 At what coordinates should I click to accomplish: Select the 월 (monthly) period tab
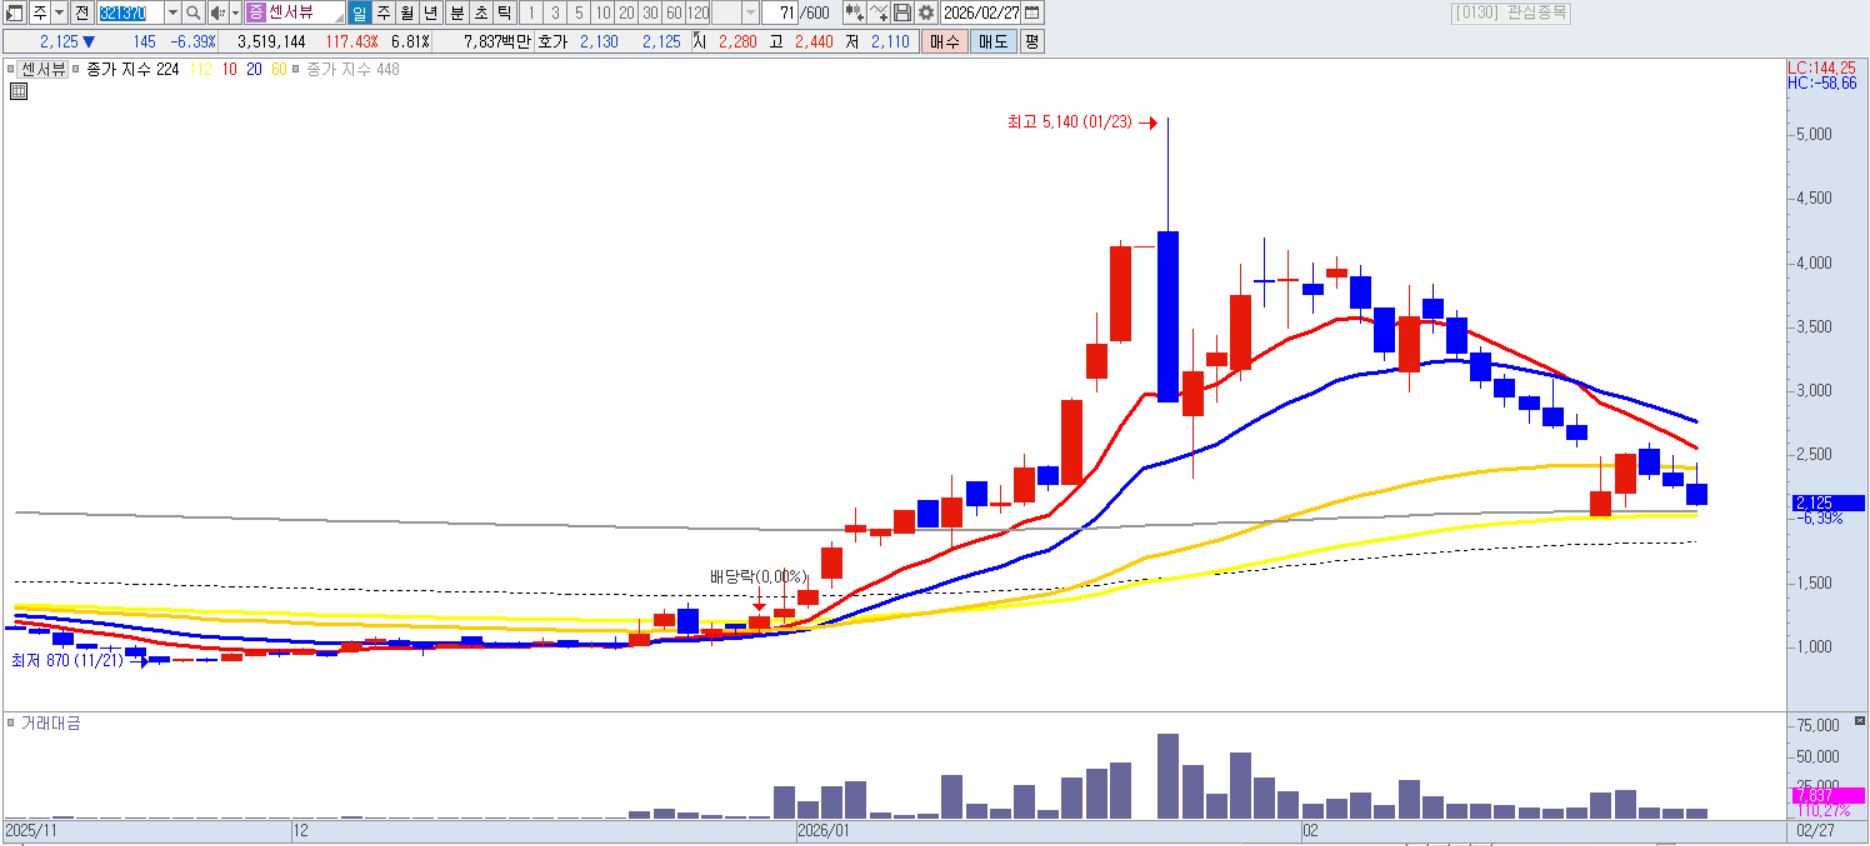click(407, 13)
